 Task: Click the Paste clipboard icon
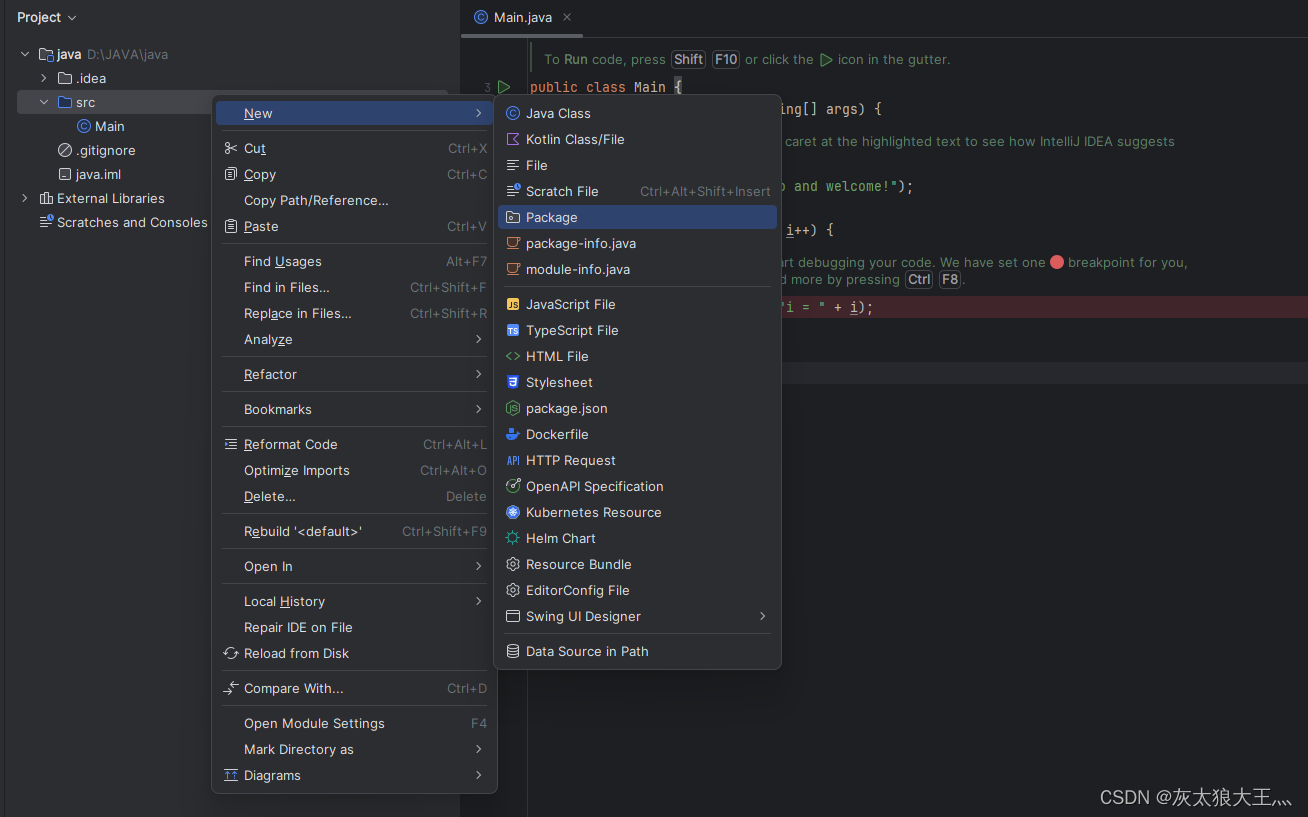tap(231, 226)
